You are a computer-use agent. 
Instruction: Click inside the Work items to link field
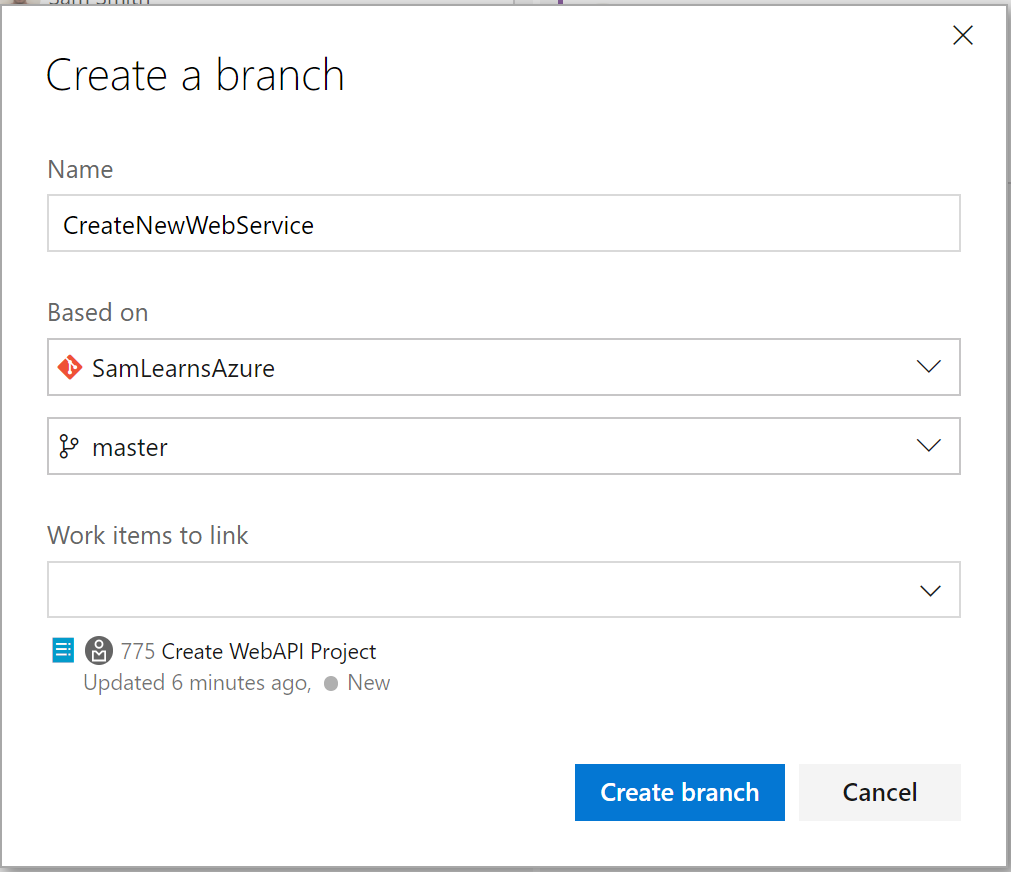click(x=480, y=590)
